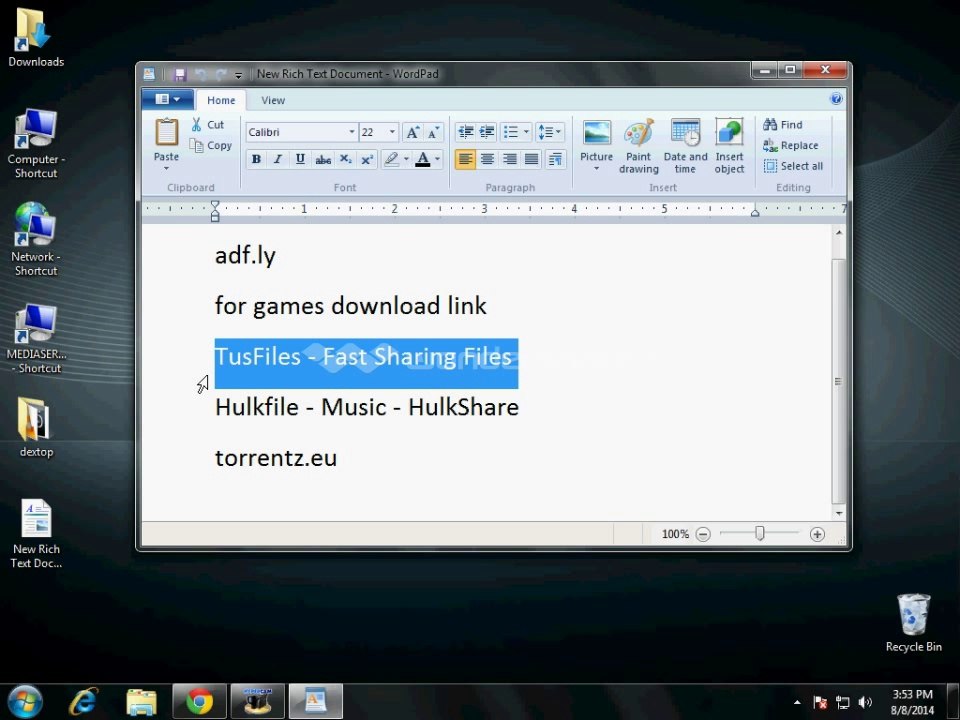Open the line spacing dropdown
Image resolution: width=960 pixels, height=720 pixels.
549,132
